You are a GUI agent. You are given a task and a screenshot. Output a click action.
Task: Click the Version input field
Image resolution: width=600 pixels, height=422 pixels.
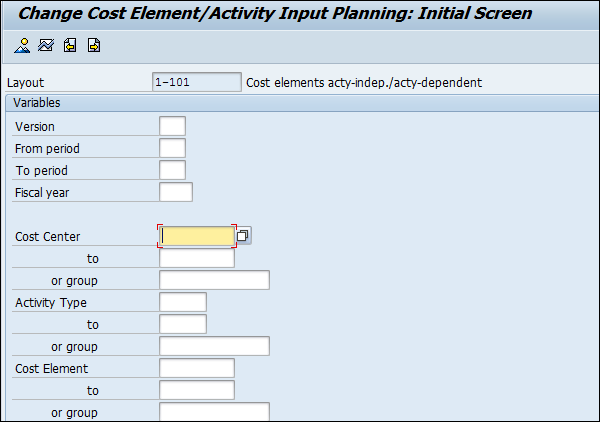point(172,126)
